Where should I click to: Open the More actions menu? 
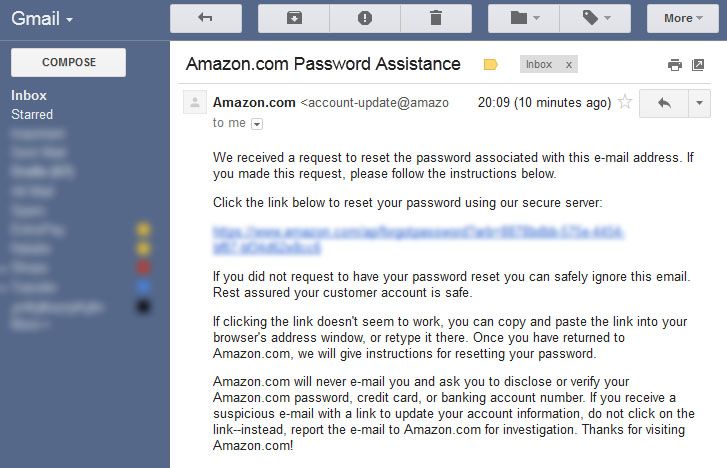683,19
